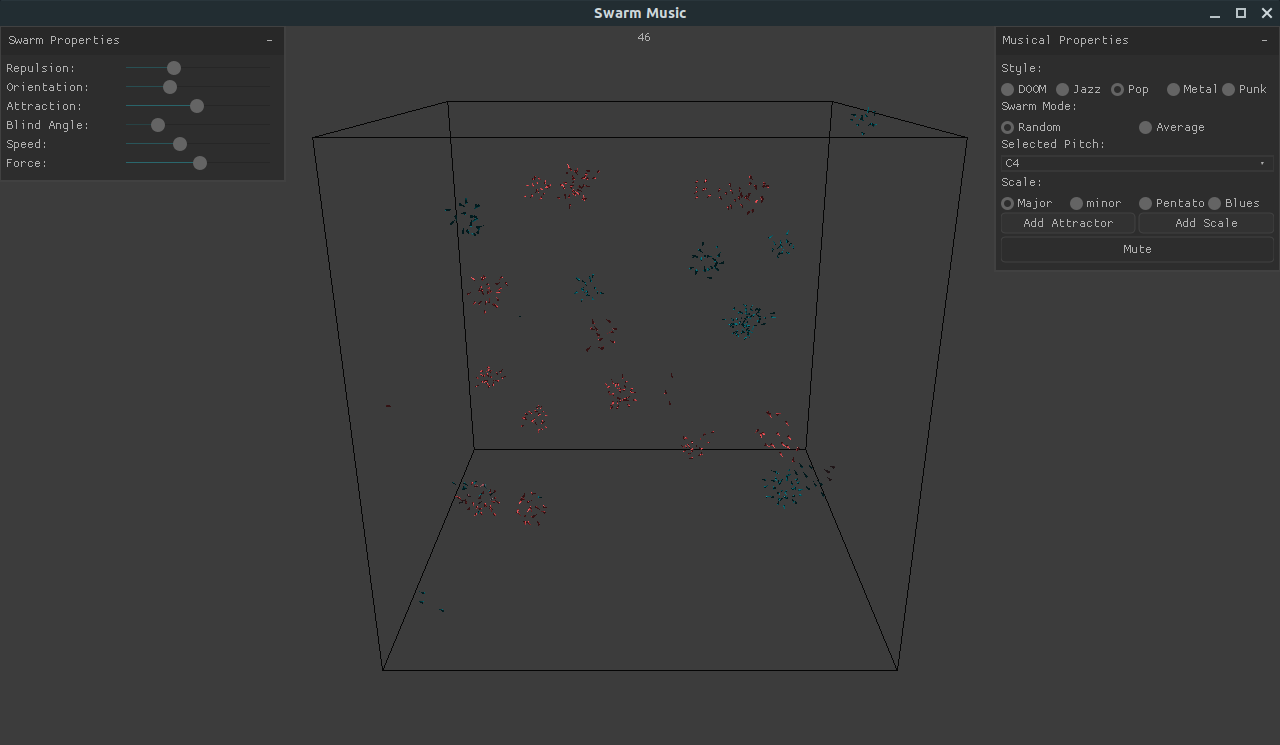This screenshot has width=1280, height=745.
Task: Click the Musical Properties panel title
Action: [1065, 40]
